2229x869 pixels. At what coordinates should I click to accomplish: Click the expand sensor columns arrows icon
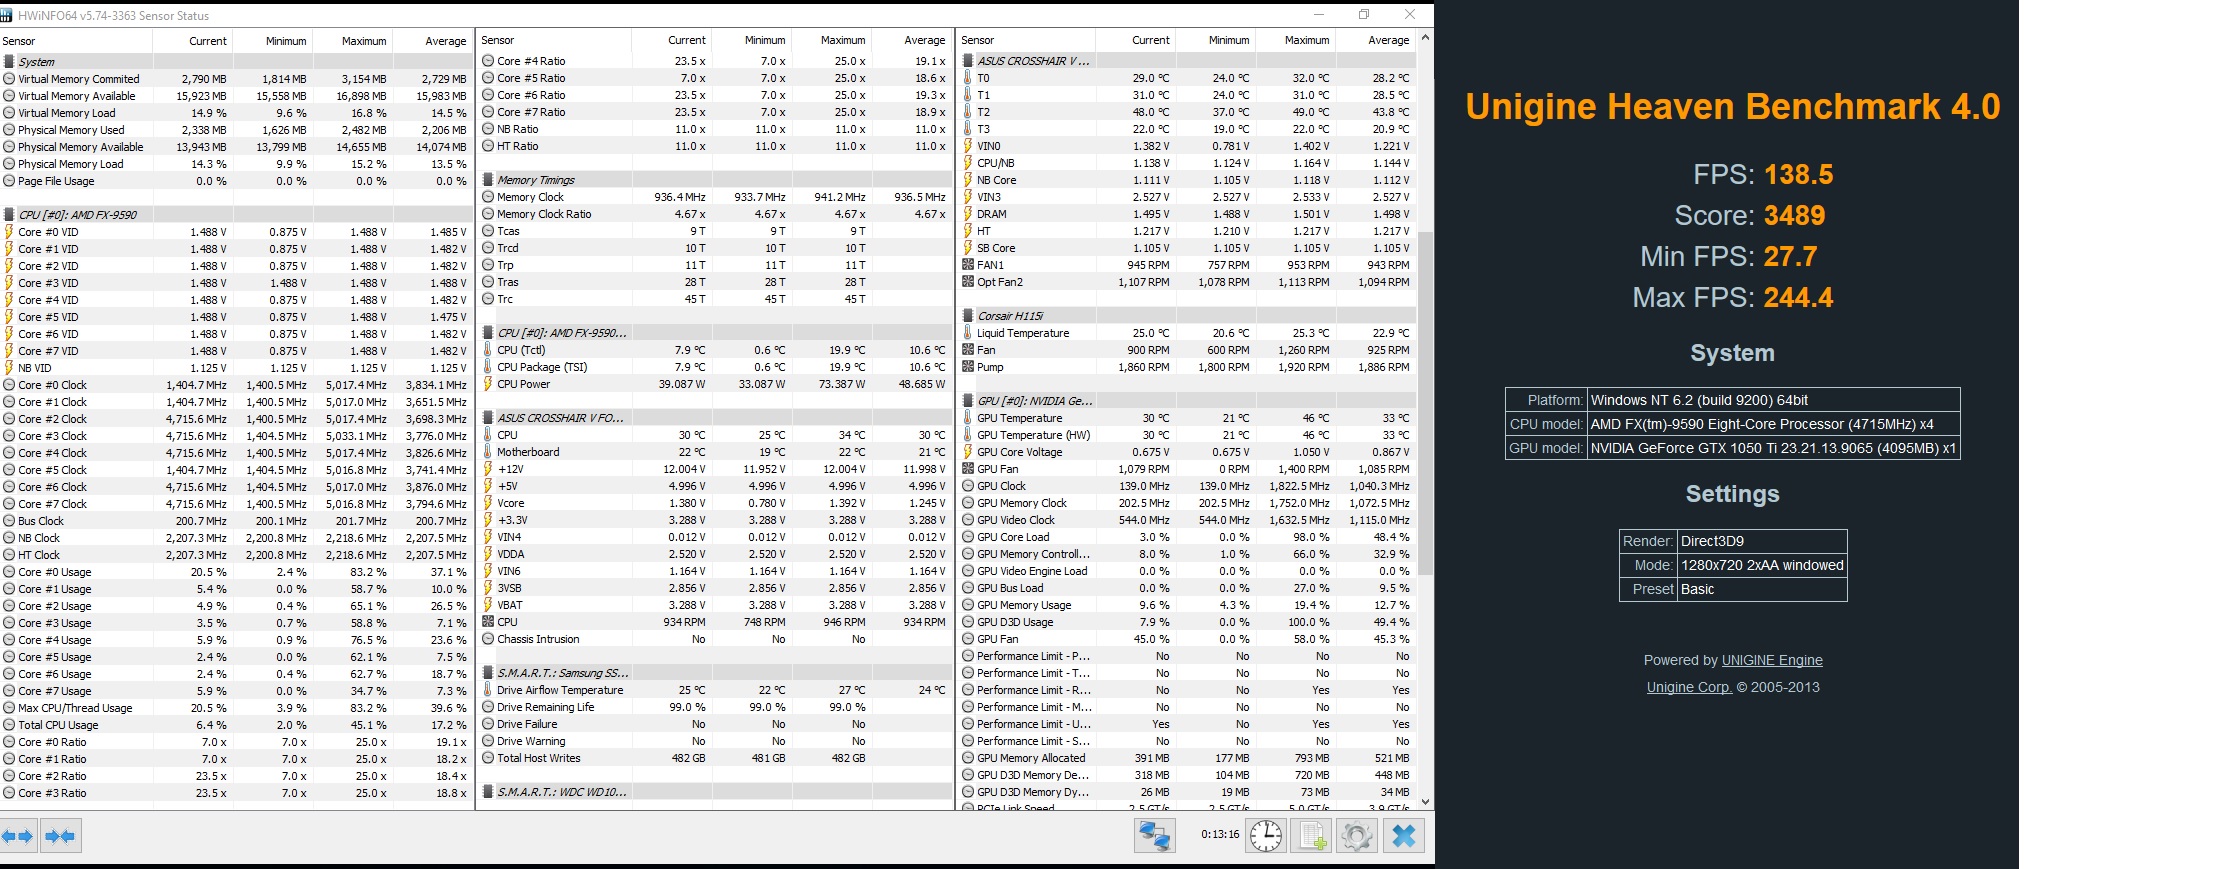pos(19,836)
